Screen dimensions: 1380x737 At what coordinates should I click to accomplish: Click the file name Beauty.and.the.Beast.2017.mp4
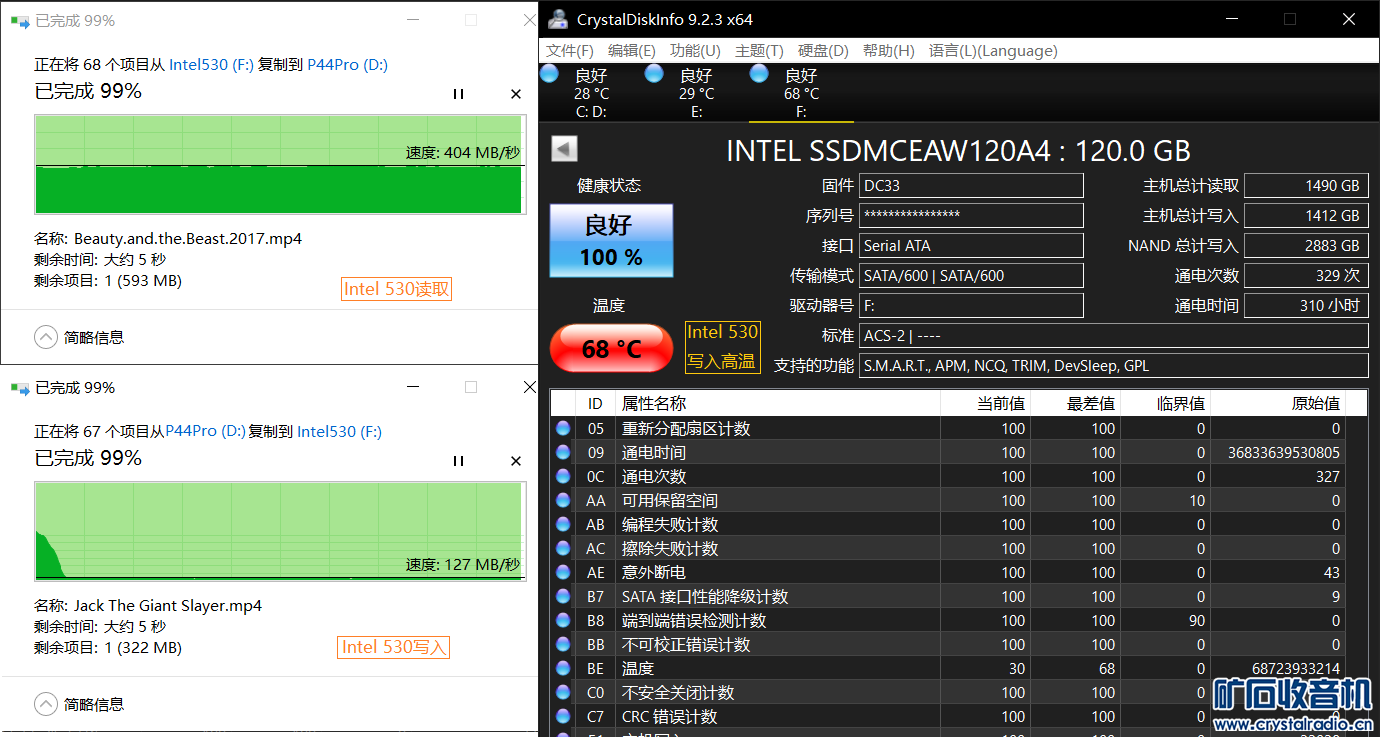pyautogui.click(x=188, y=239)
